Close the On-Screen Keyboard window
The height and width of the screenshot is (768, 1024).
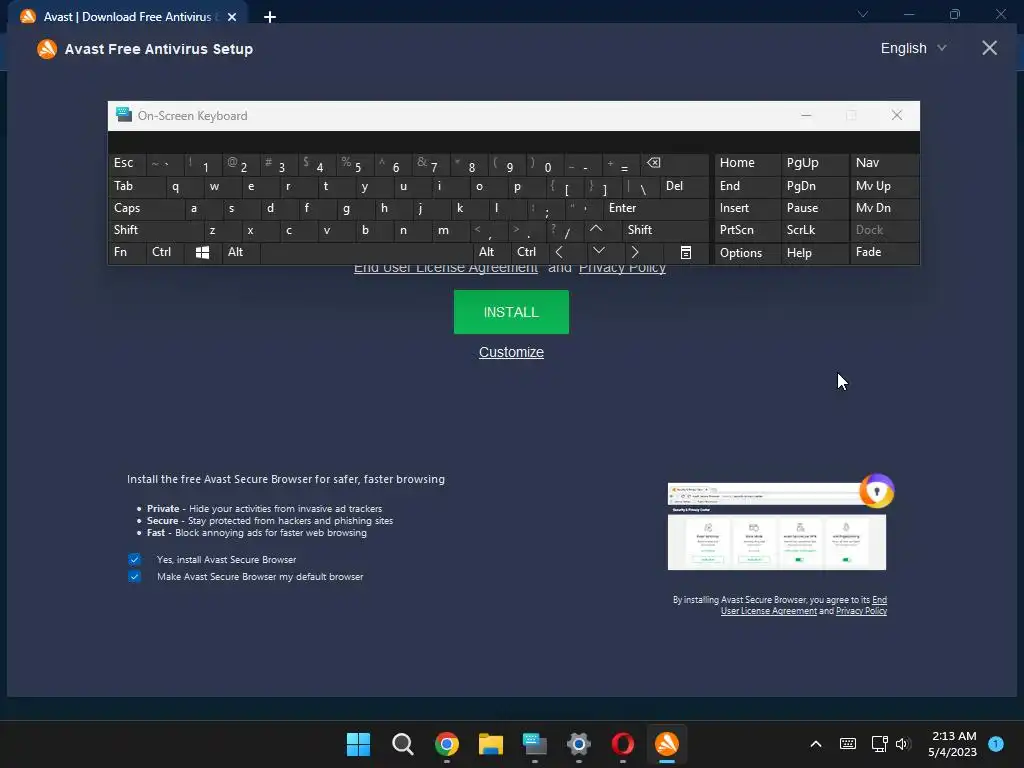click(897, 116)
